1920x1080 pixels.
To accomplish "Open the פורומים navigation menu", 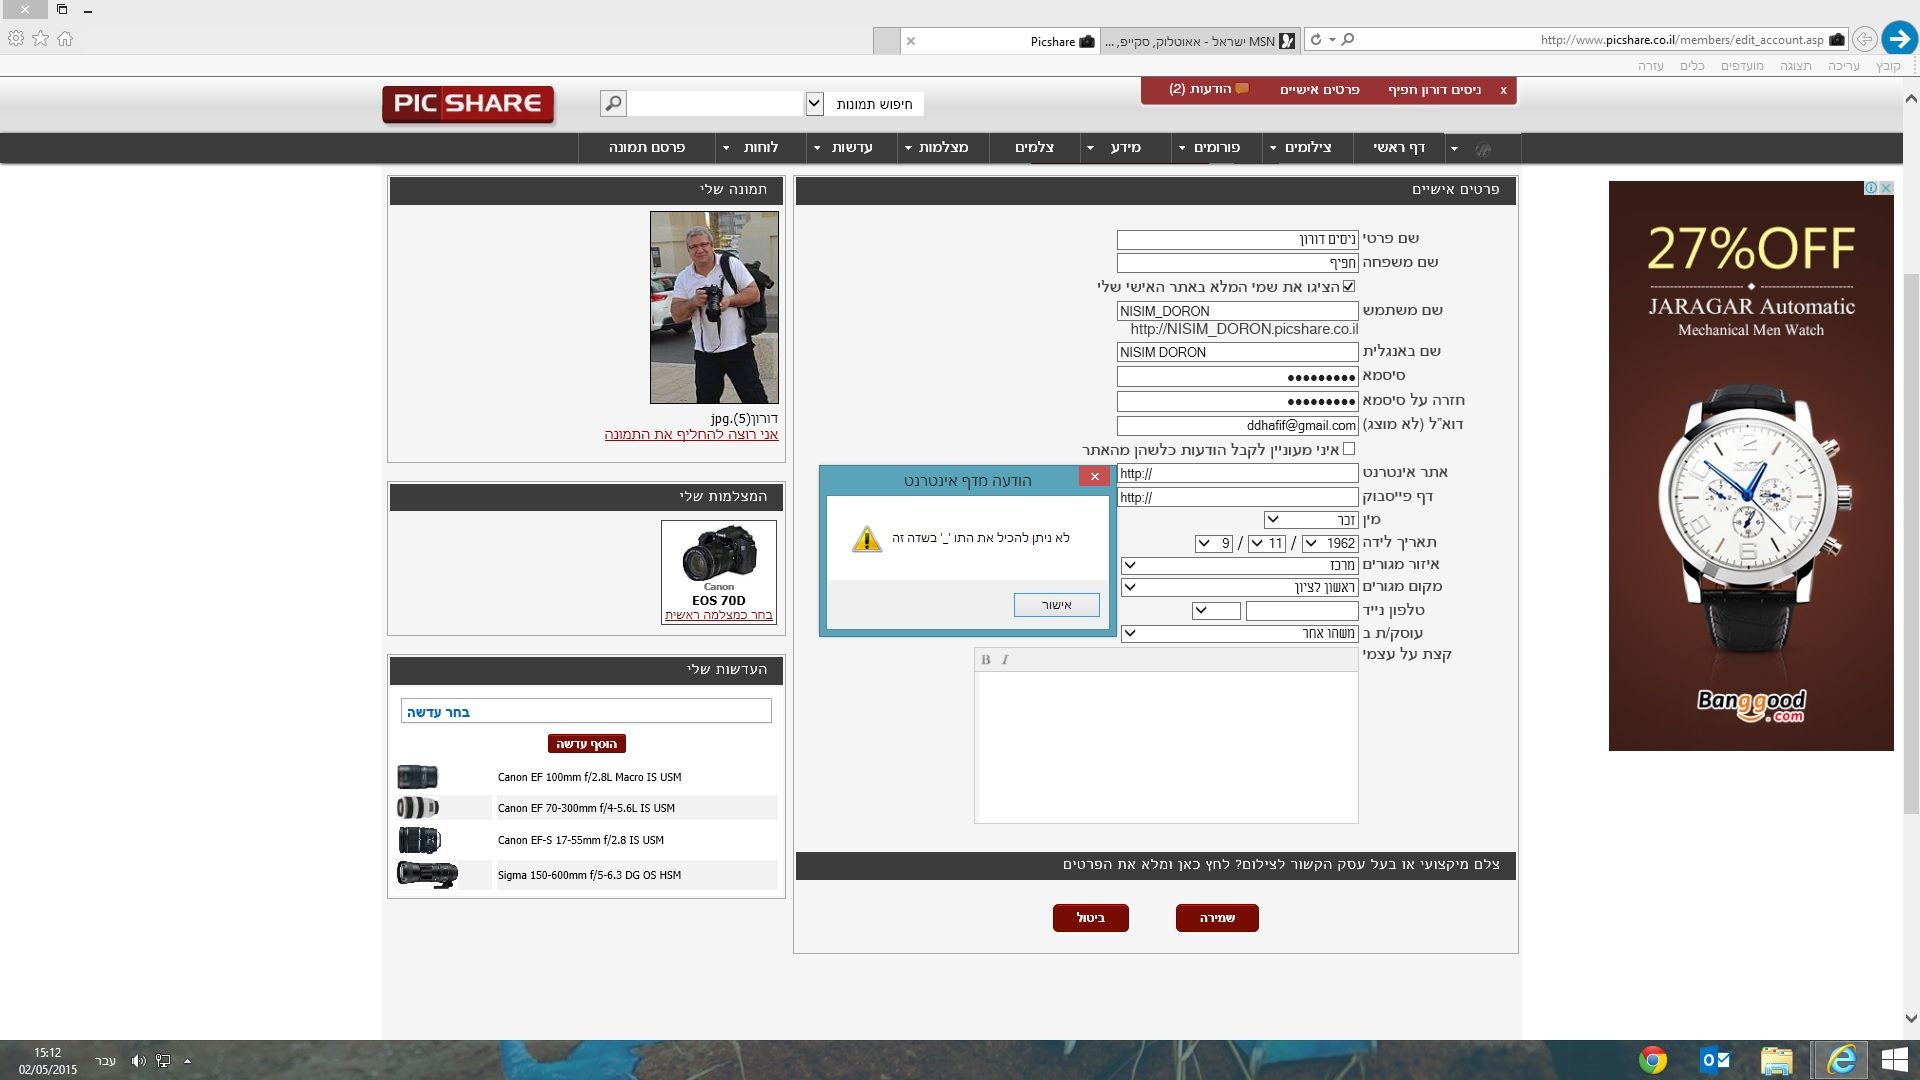I will pos(1216,148).
